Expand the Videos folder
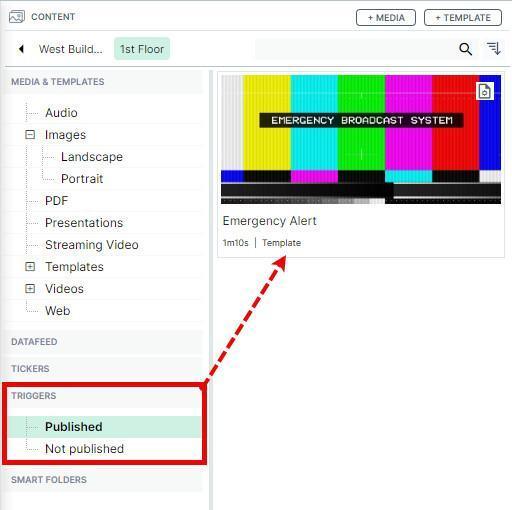Viewport: 512px width, 510px height. click(30, 289)
